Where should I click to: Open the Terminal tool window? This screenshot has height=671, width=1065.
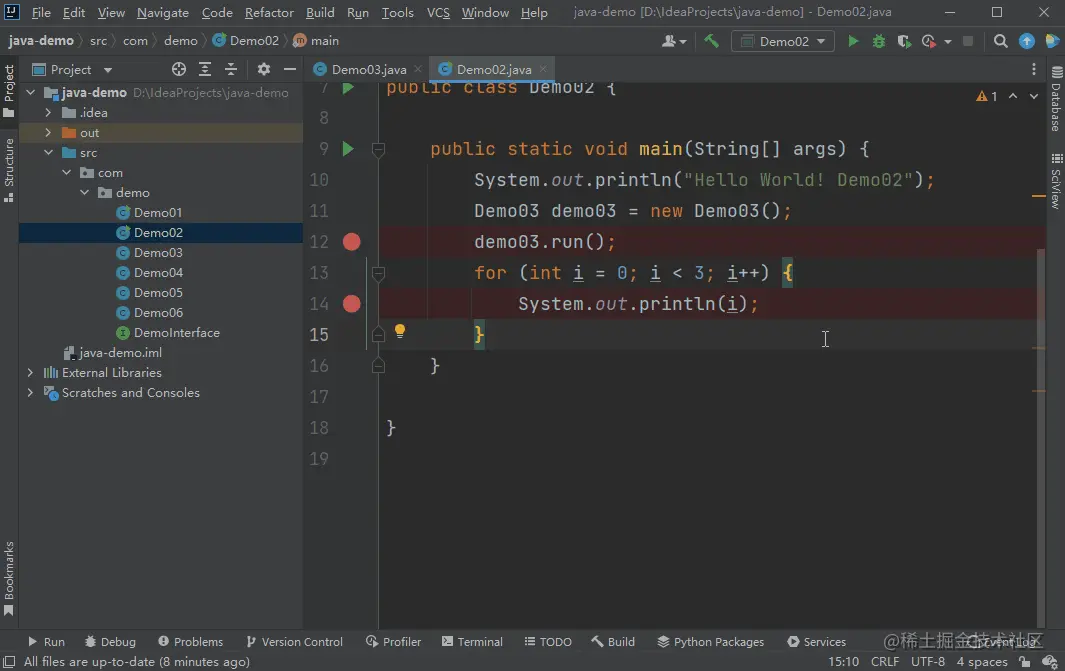[472, 642]
